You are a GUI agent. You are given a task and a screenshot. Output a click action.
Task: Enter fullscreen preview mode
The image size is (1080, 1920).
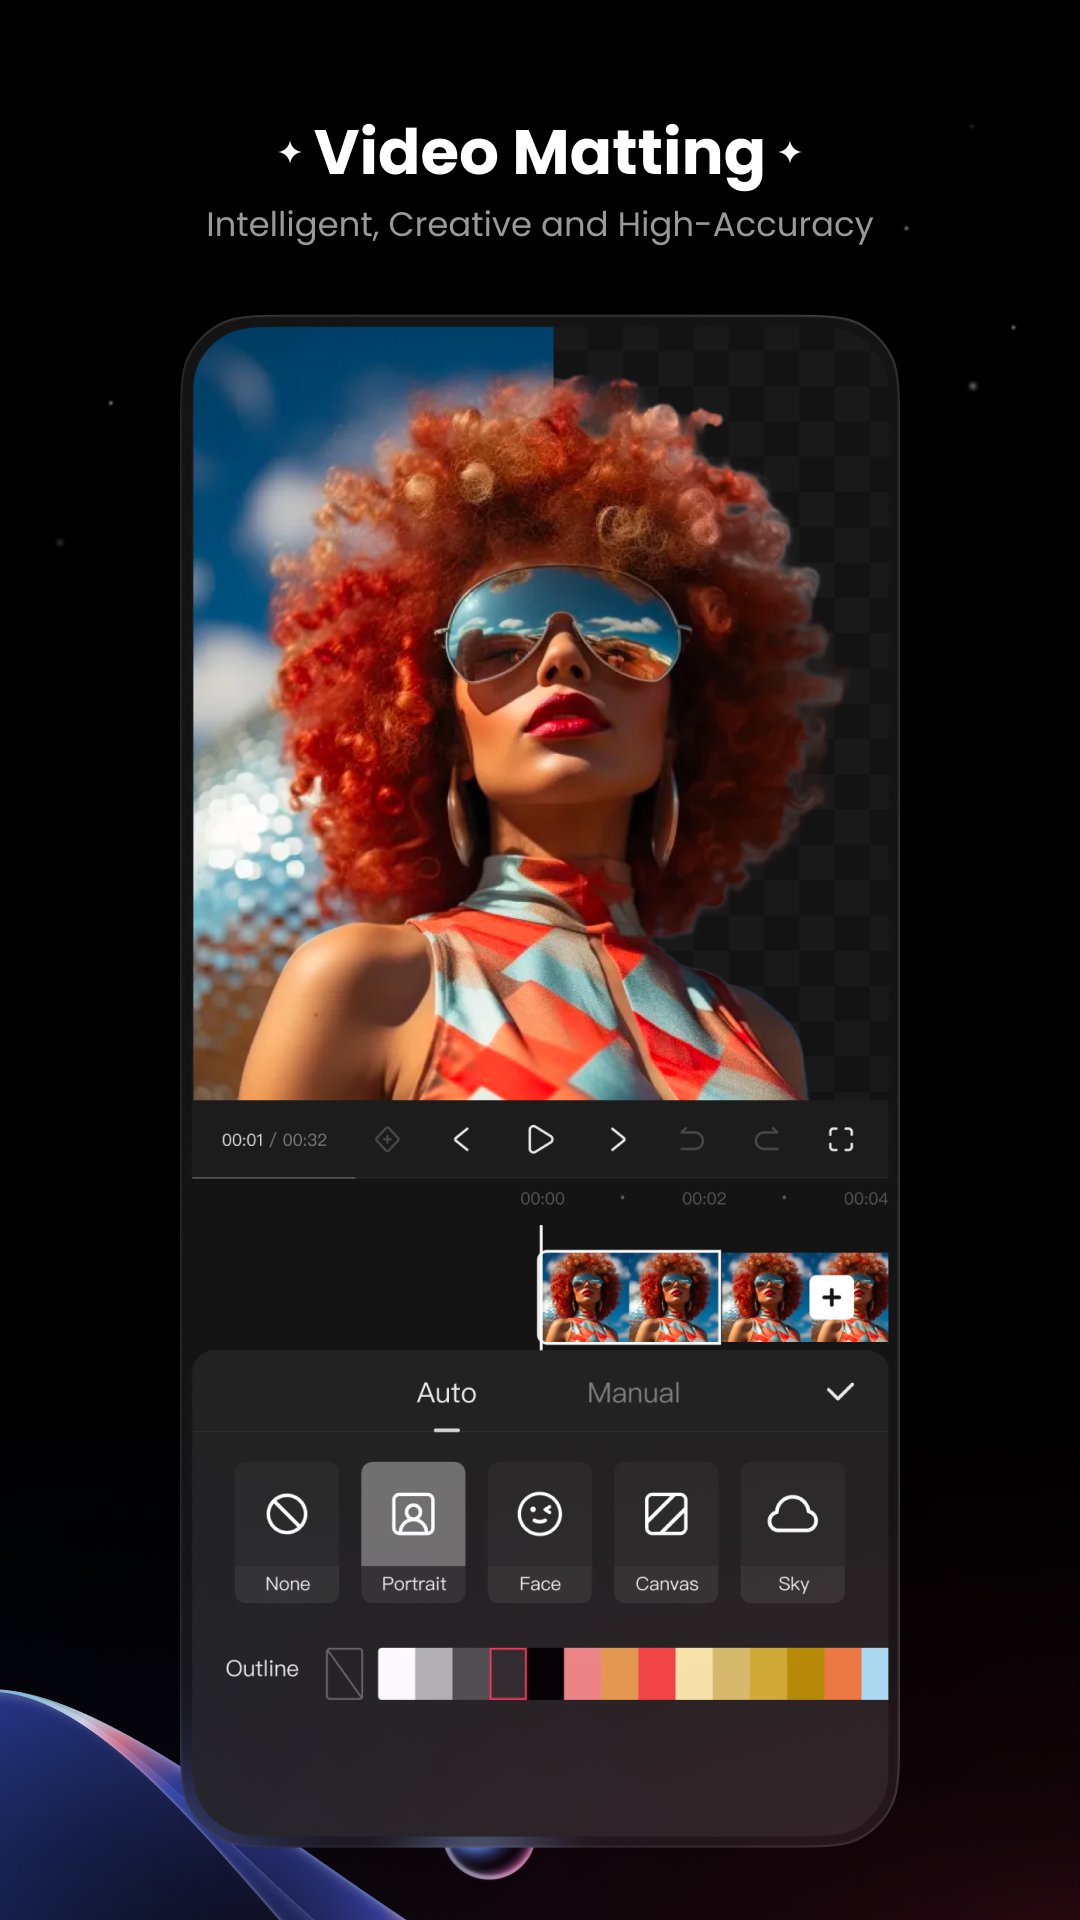pos(841,1139)
